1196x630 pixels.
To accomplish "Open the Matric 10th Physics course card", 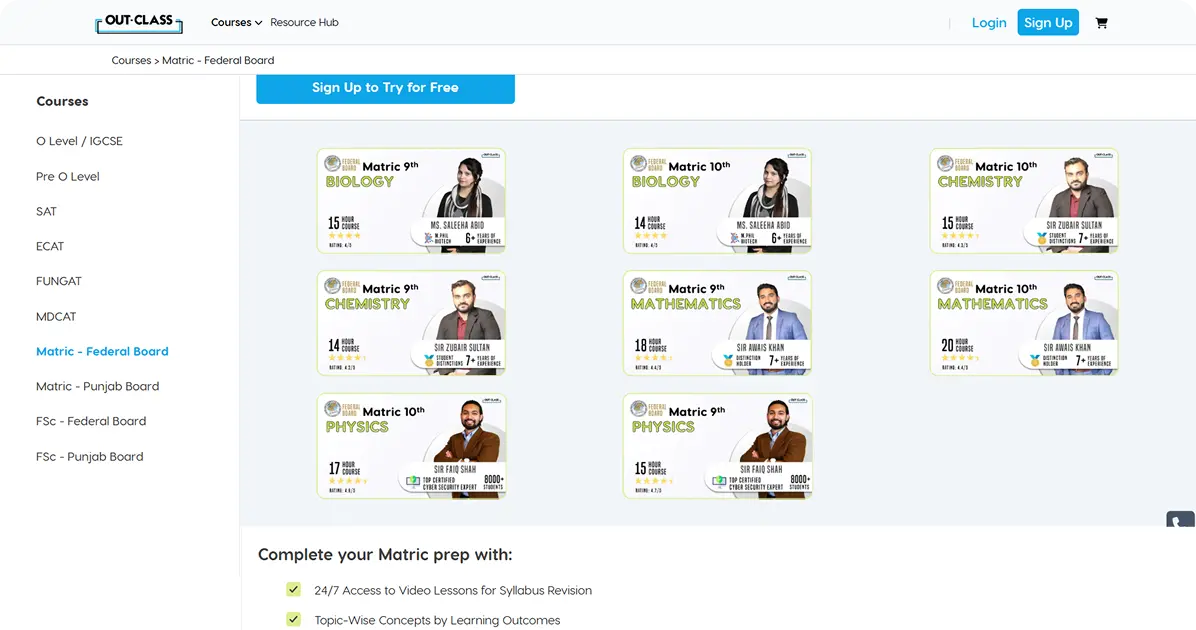I will click(411, 446).
